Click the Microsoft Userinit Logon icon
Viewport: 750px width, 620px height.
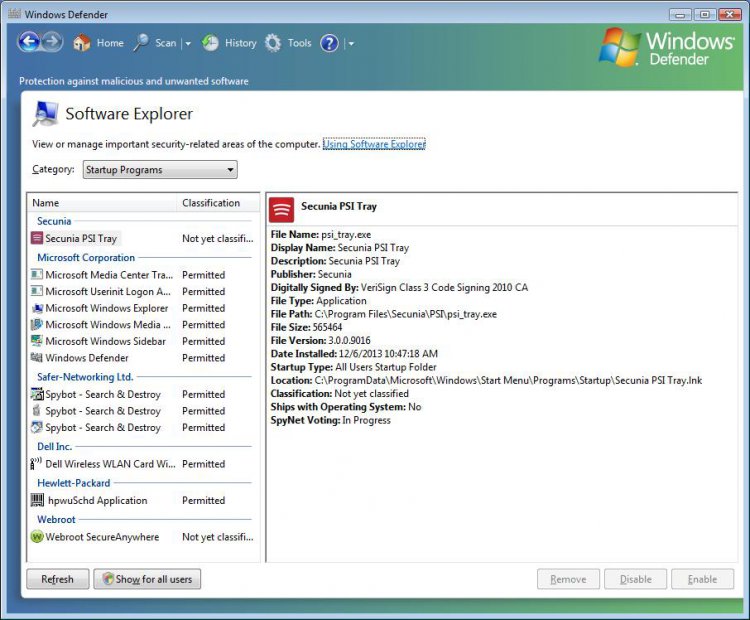point(37,291)
